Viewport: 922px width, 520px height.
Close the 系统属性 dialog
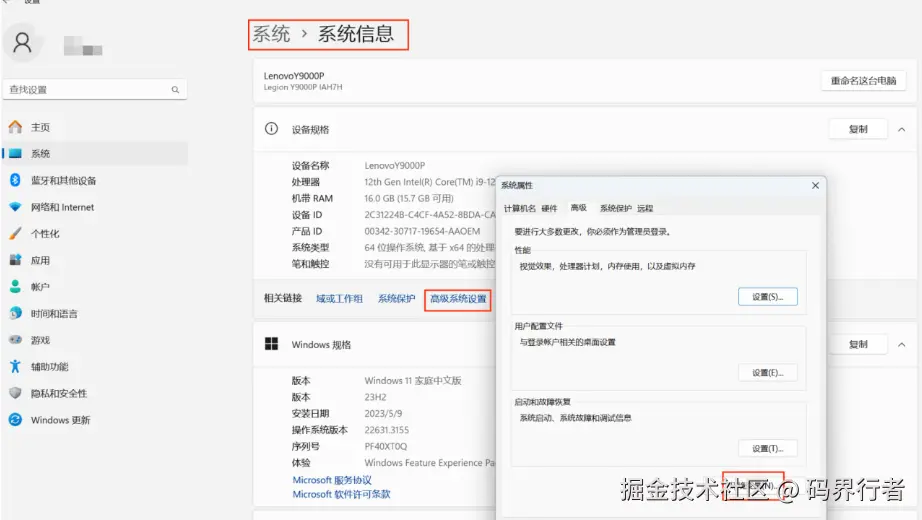815,185
